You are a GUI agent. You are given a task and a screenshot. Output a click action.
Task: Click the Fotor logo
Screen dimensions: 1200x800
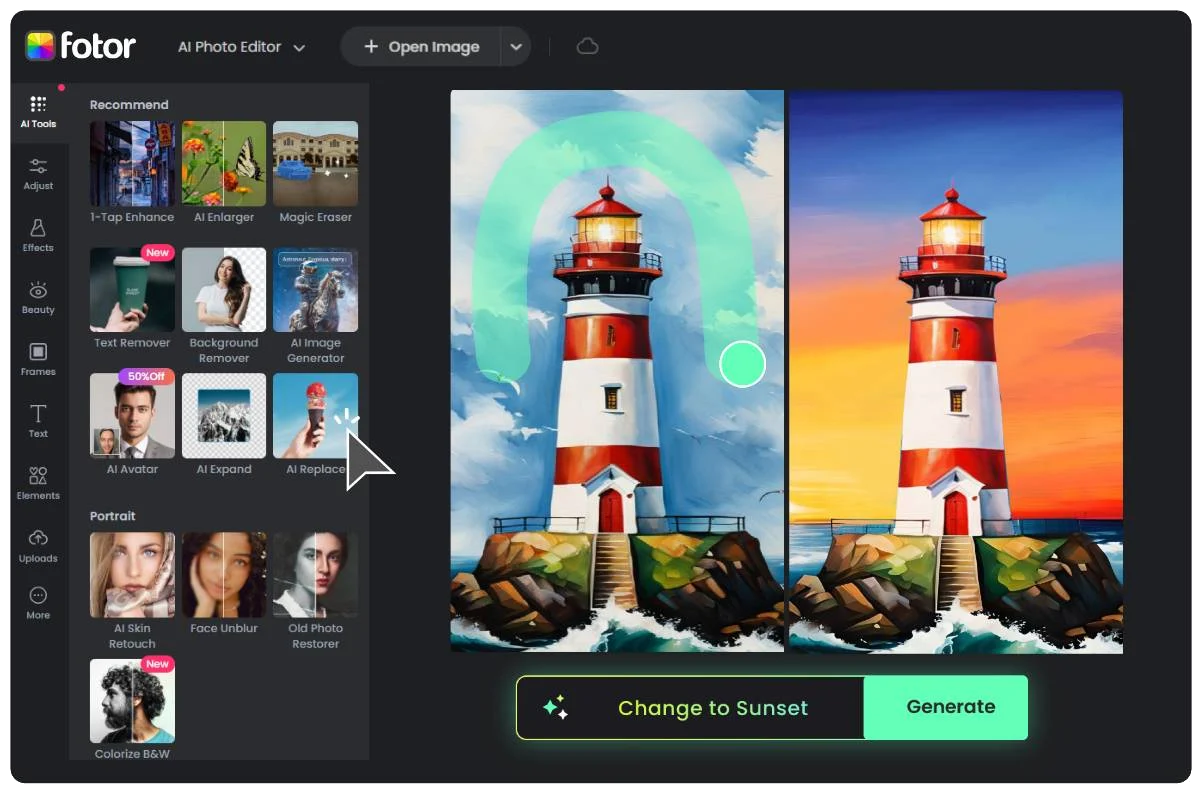coord(81,46)
